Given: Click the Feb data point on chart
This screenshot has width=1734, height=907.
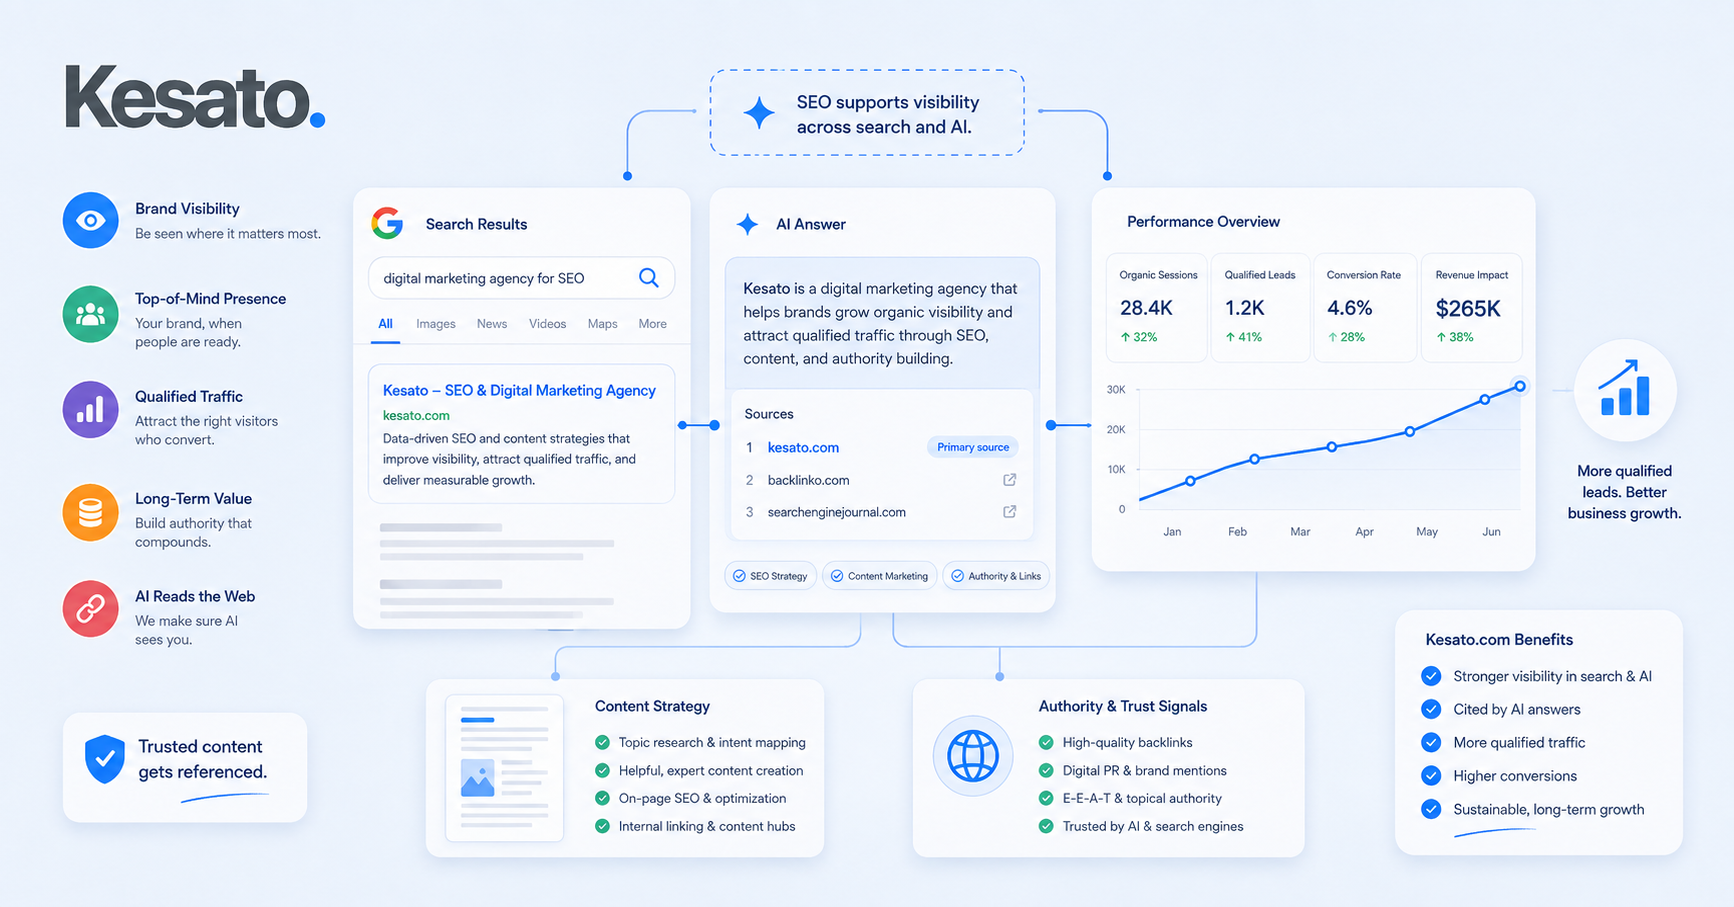Looking at the screenshot, I should pyautogui.click(x=1255, y=459).
